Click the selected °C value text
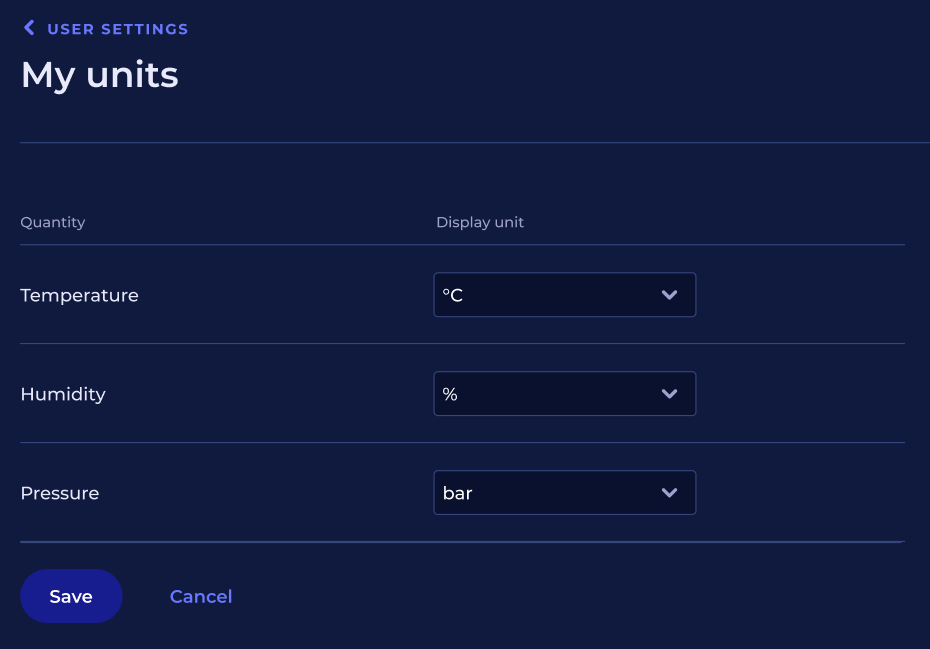The width and height of the screenshot is (930, 649). 453,296
